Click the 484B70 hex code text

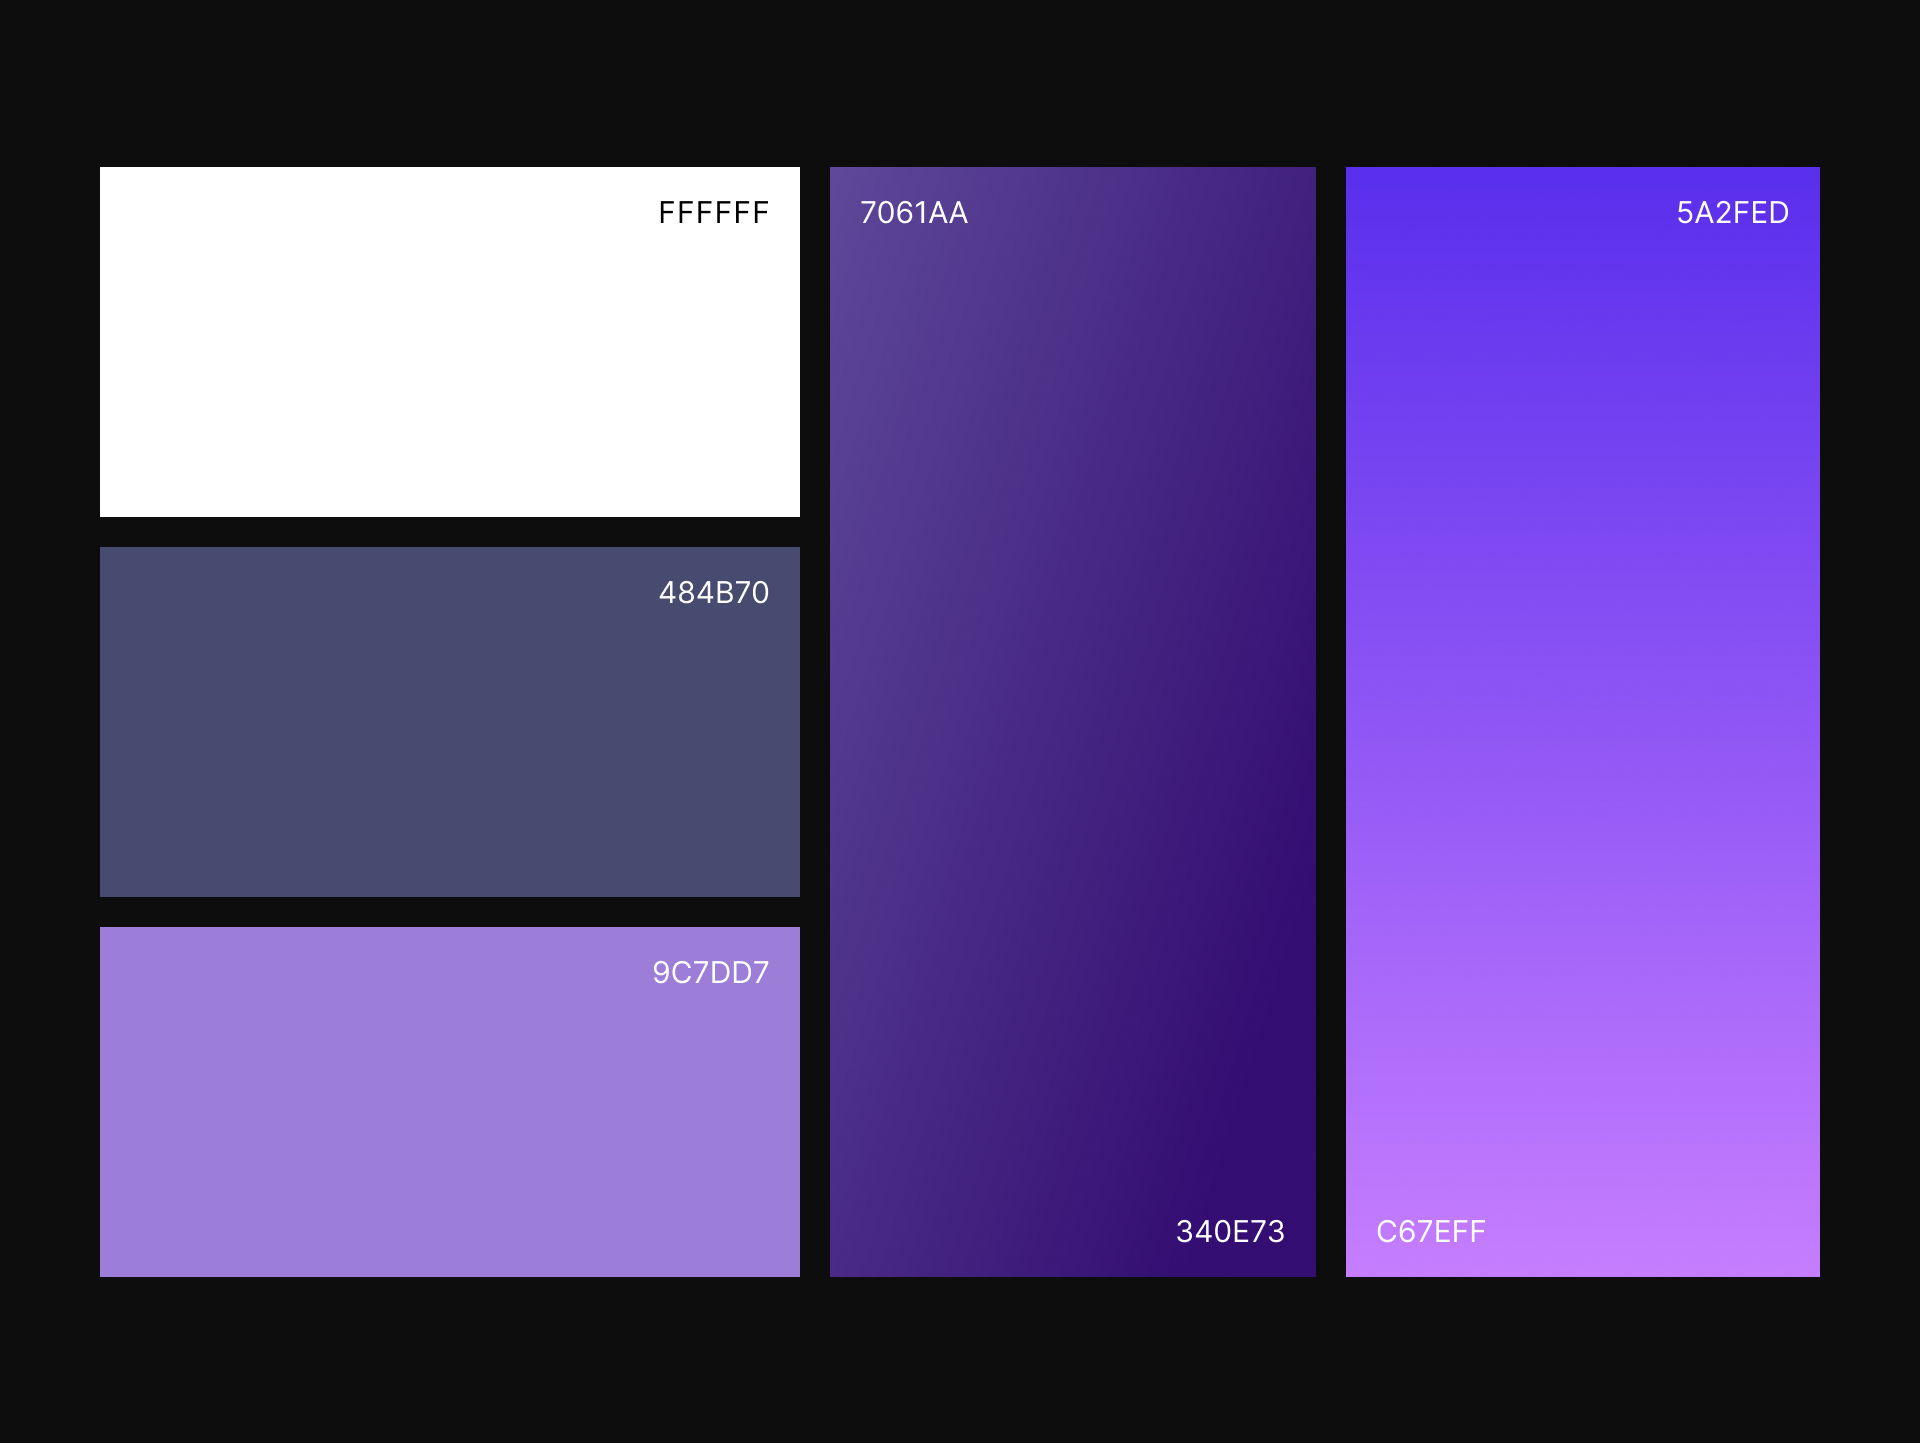tap(713, 593)
